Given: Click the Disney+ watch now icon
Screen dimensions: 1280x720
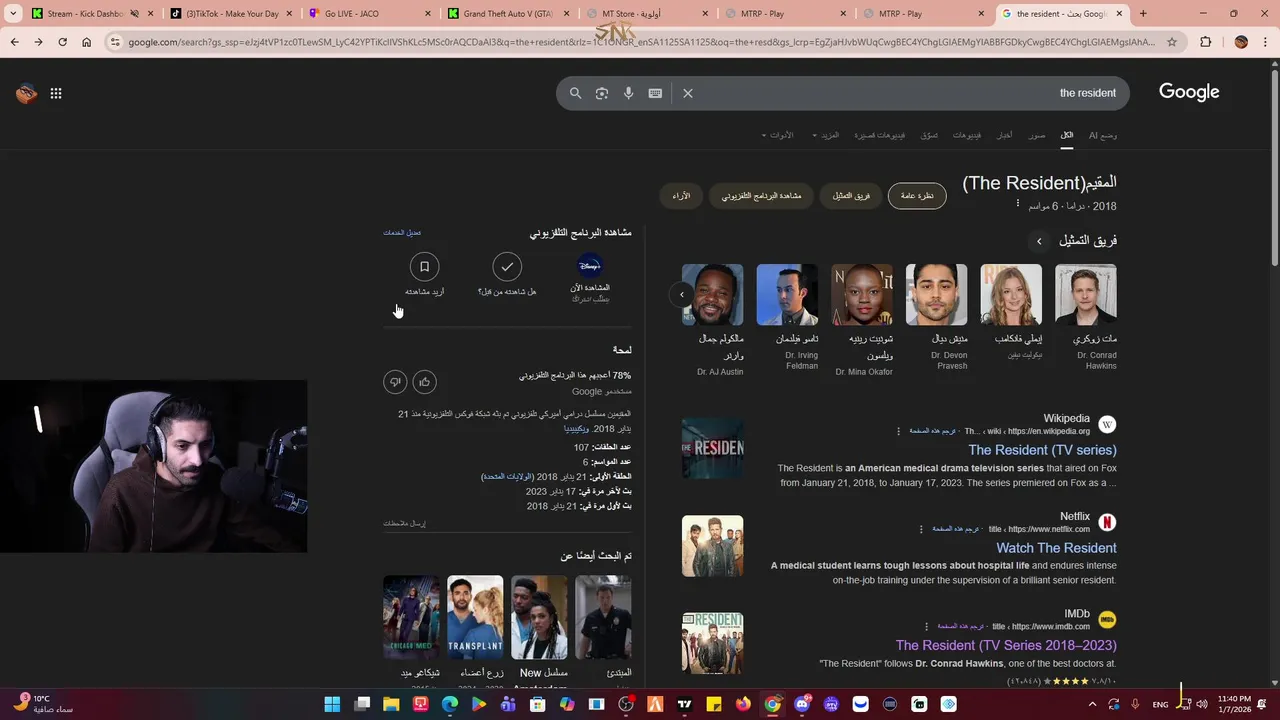Looking at the screenshot, I should (590, 266).
